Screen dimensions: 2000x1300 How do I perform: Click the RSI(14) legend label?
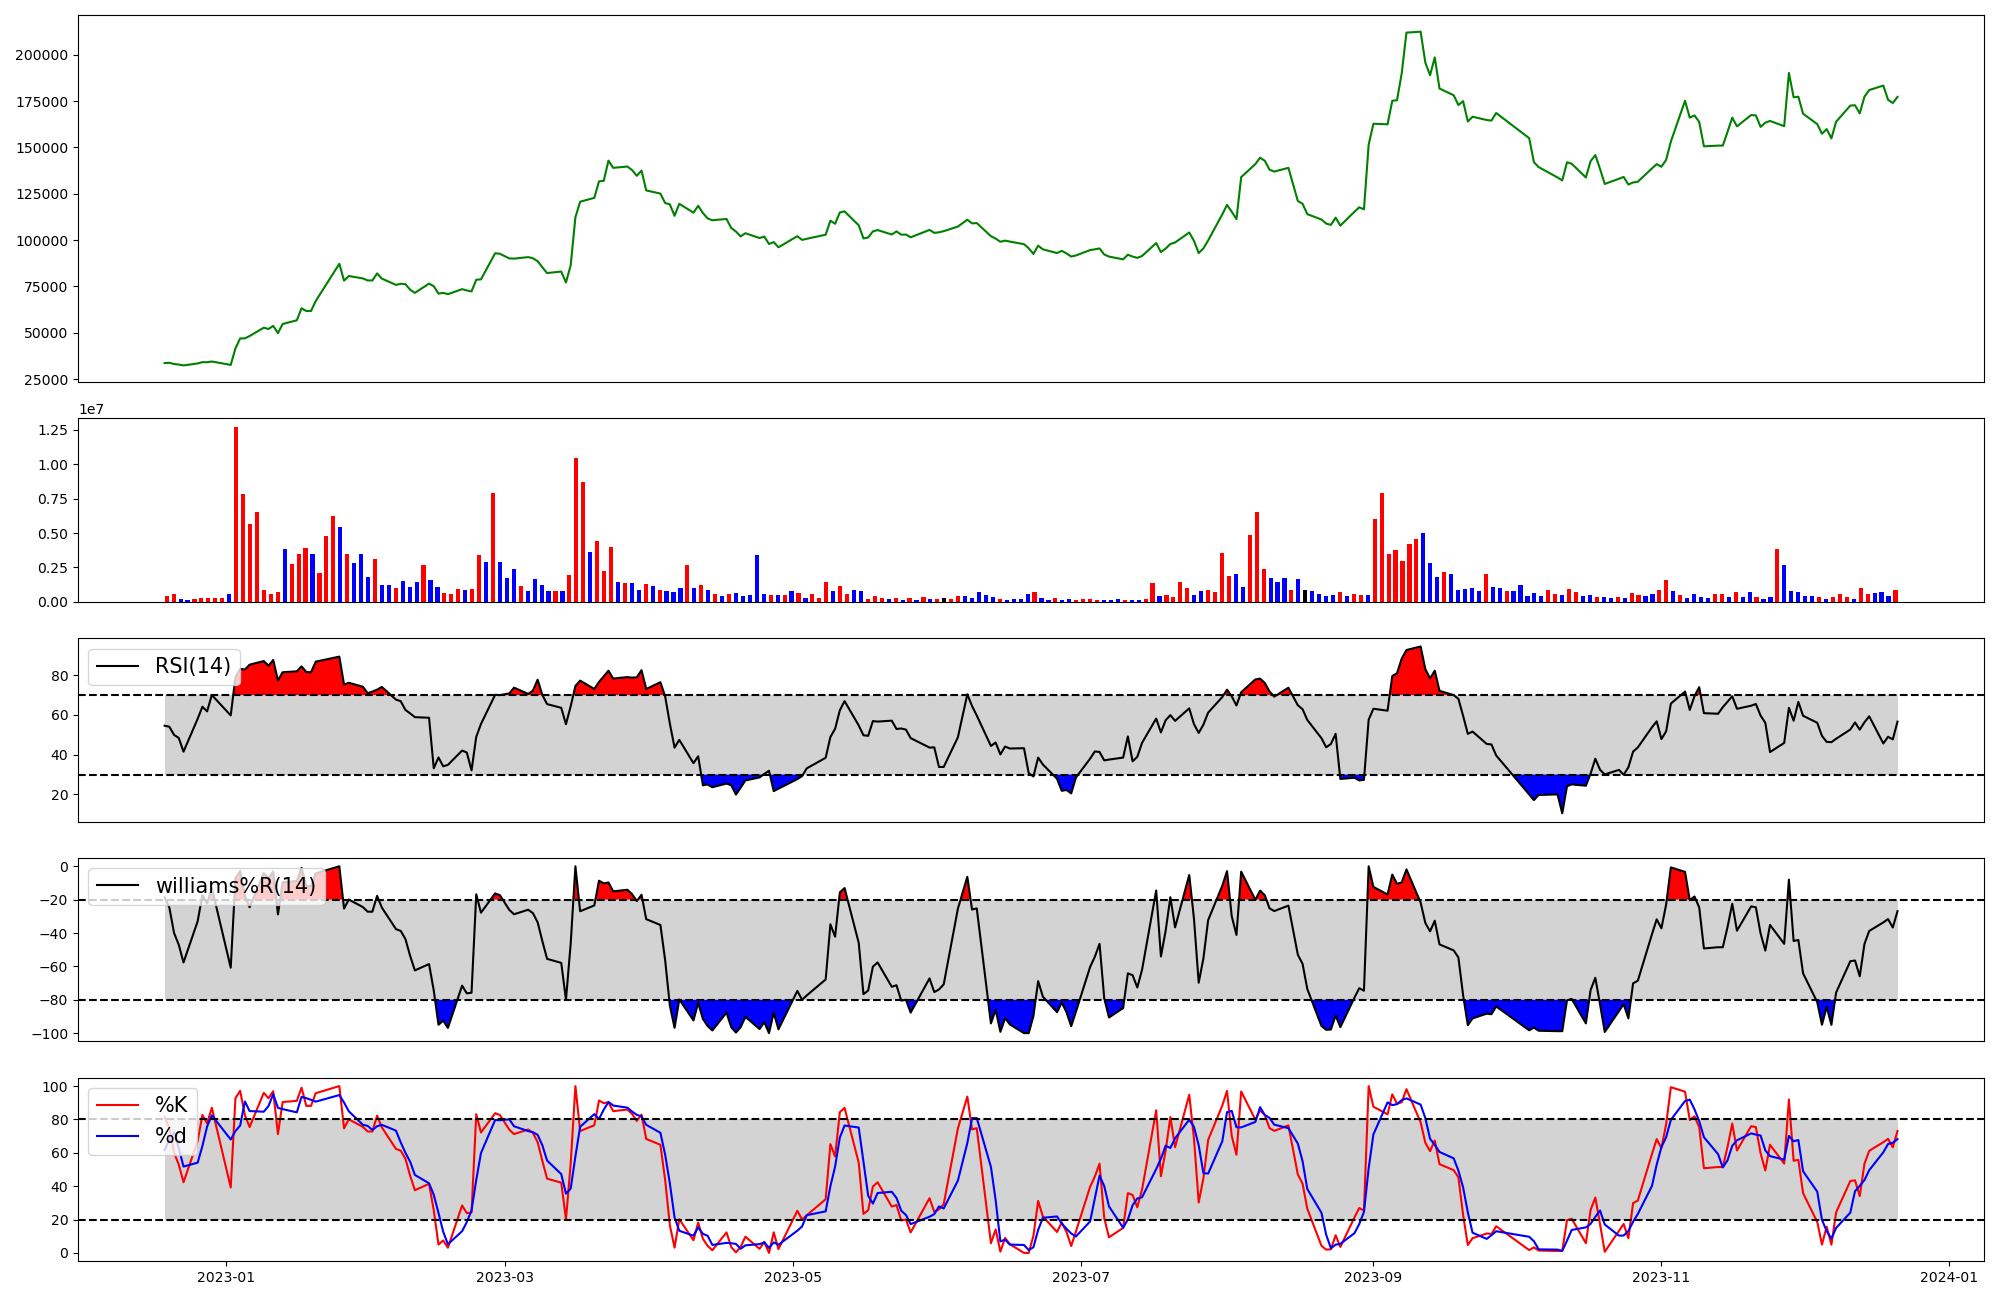coord(192,666)
